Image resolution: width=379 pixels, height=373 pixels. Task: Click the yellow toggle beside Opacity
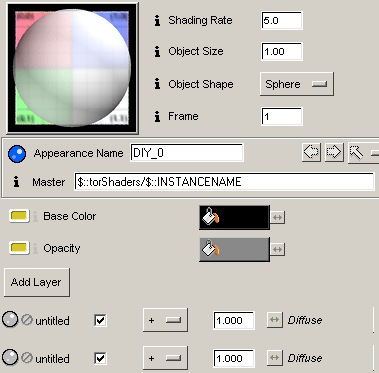(19, 248)
